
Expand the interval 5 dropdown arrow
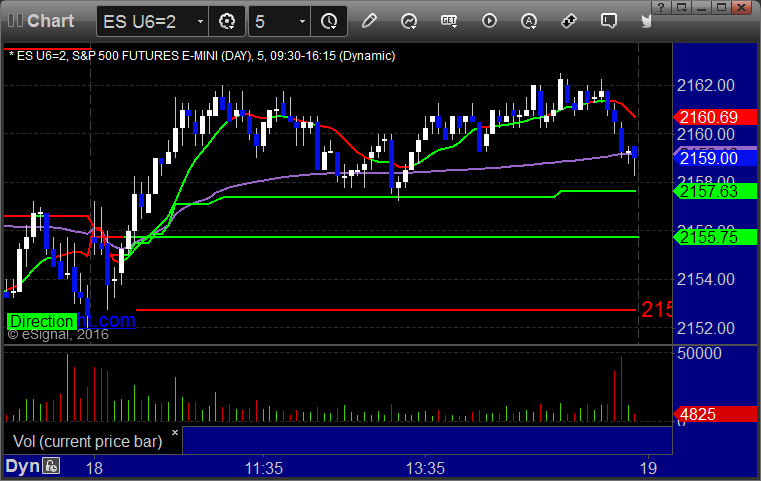302,22
